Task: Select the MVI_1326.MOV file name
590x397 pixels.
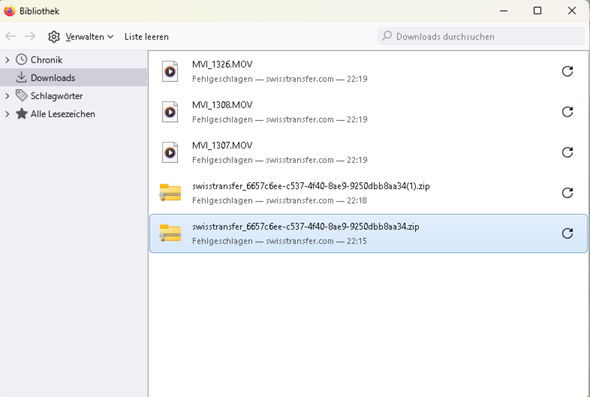Action: [222, 64]
